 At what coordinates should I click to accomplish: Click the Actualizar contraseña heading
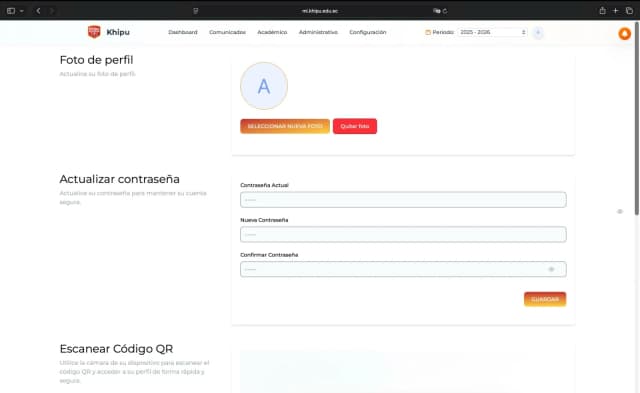tap(120, 179)
